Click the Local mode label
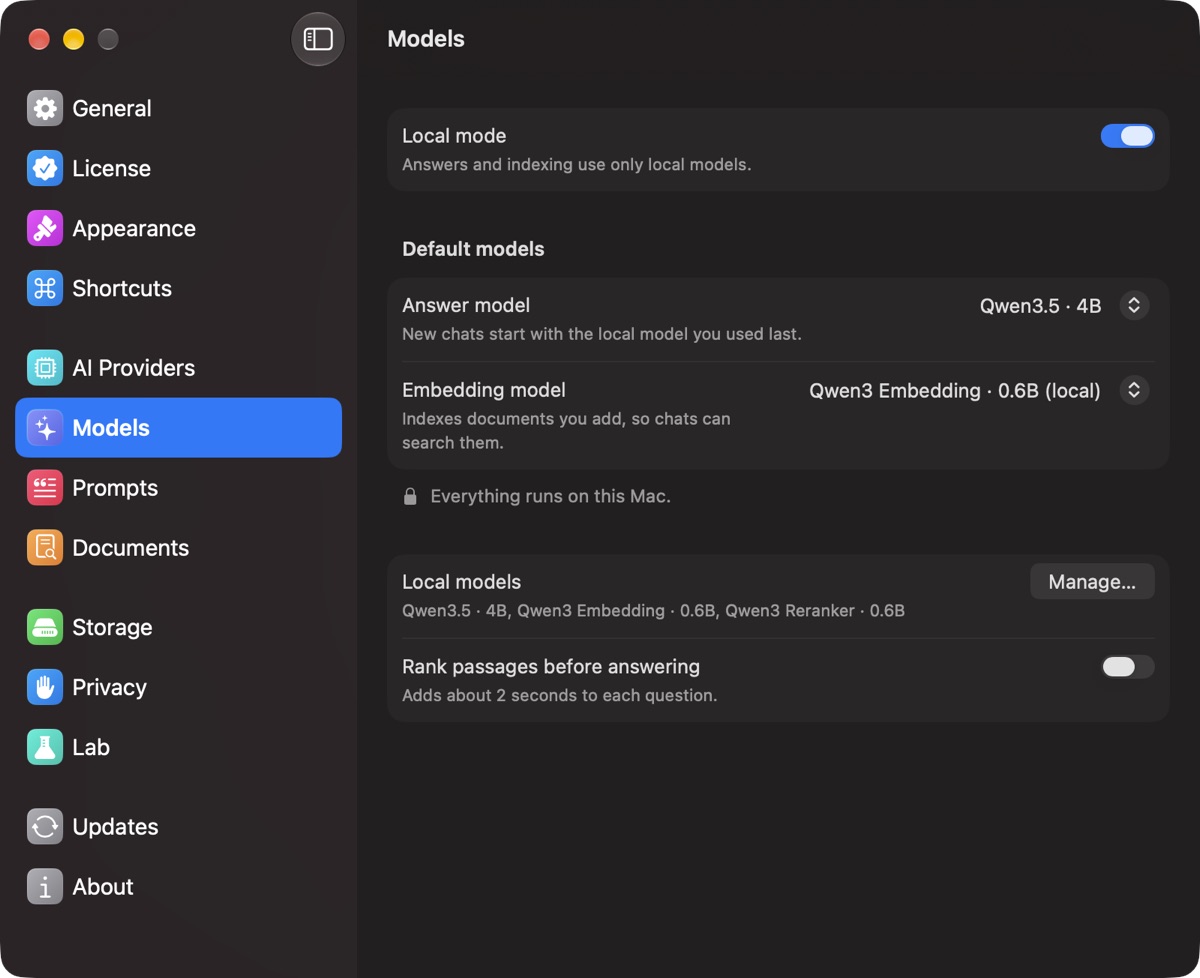1200x978 pixels. click(454, 136)
